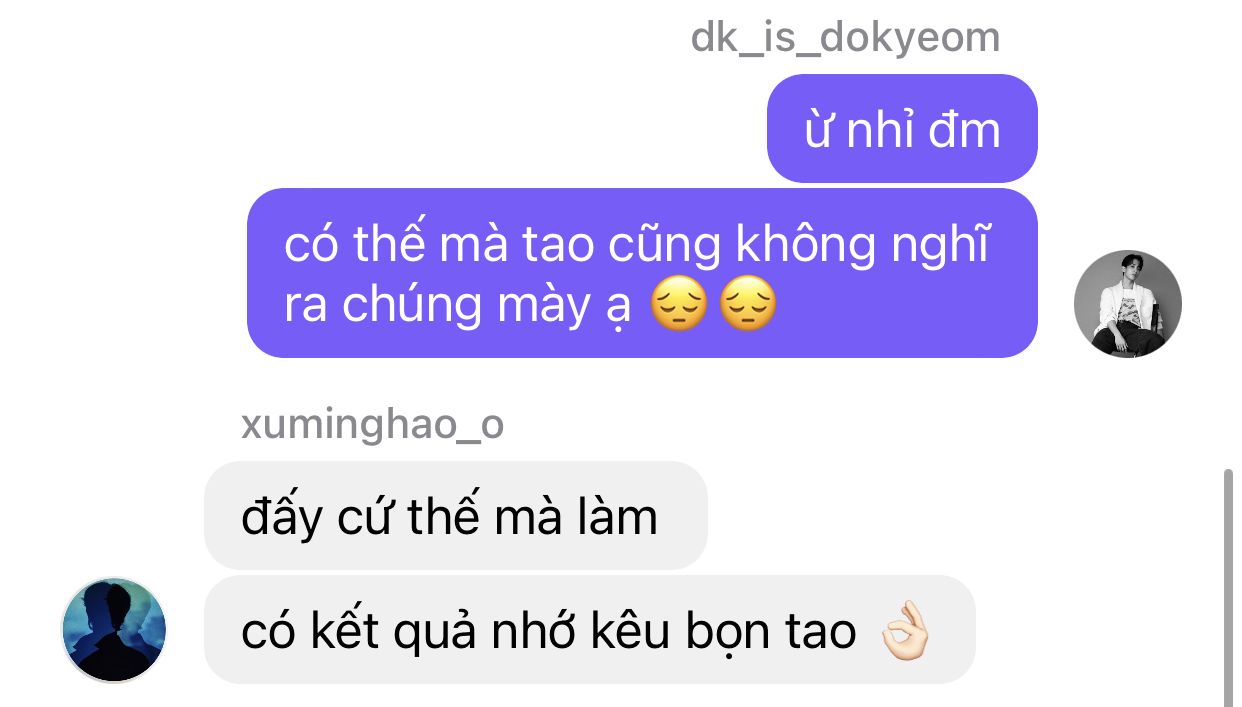Screen dimensions: 1242x707
Task: Select the 'đấy cứ thế mà làm' message
Action: 456,515
